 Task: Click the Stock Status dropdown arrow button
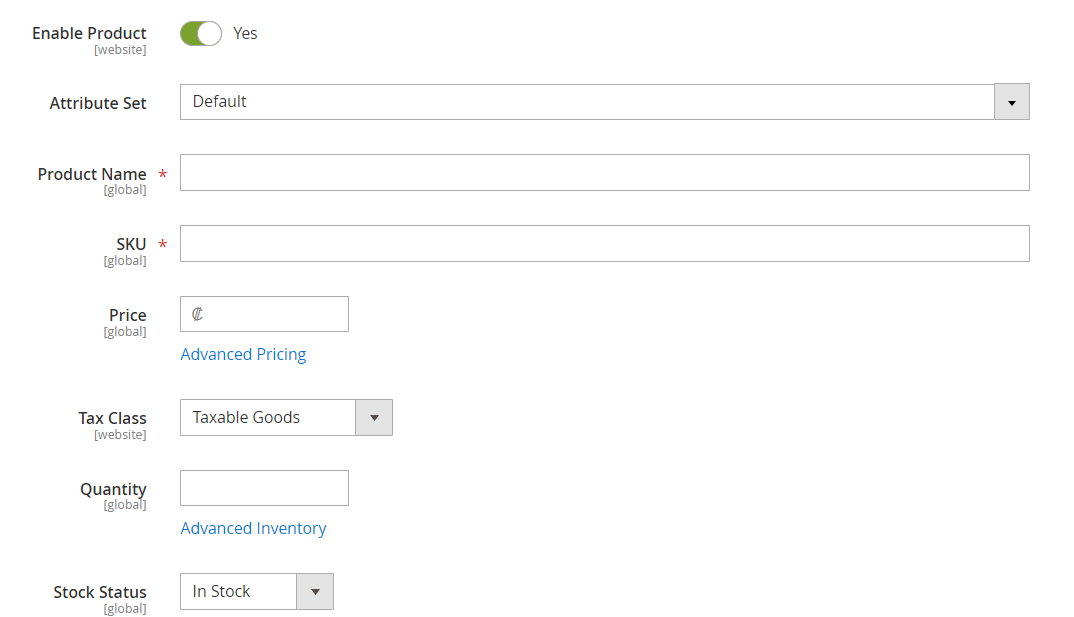[x=315, y=591]
